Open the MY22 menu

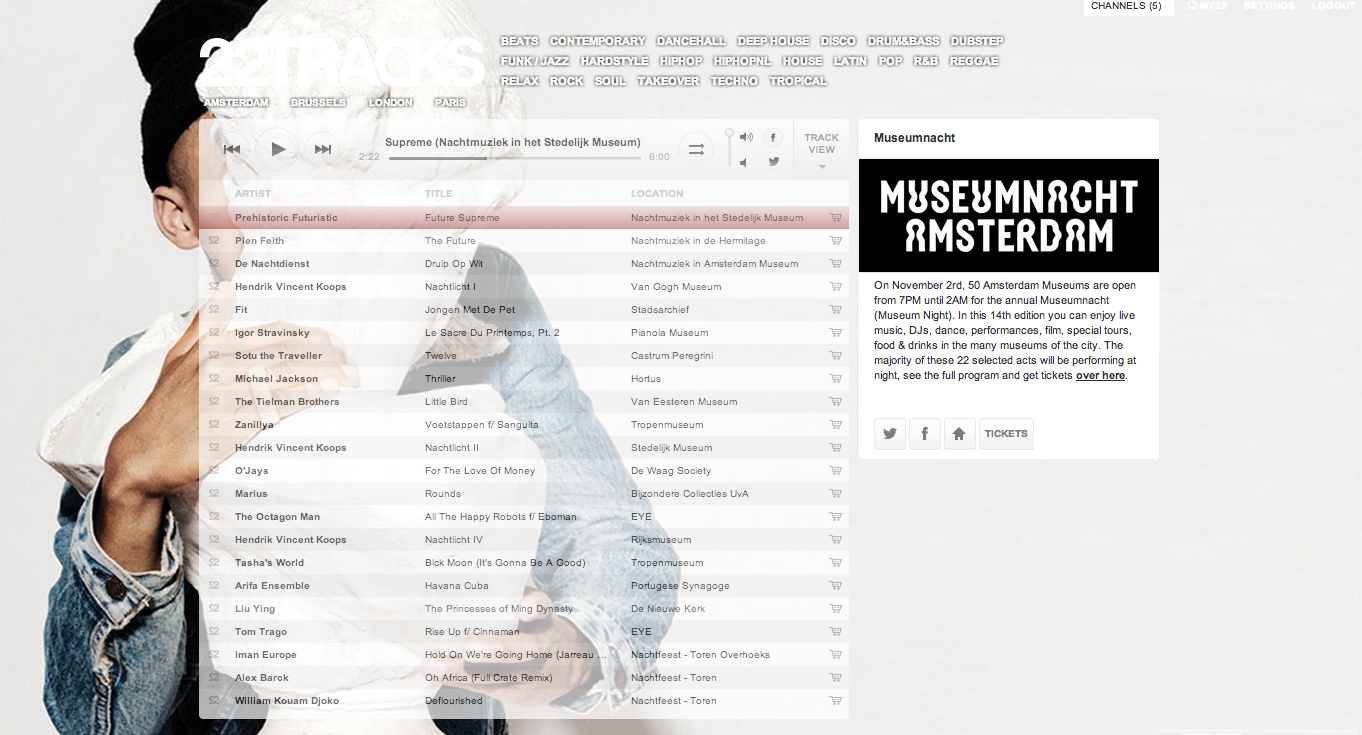1206,6
